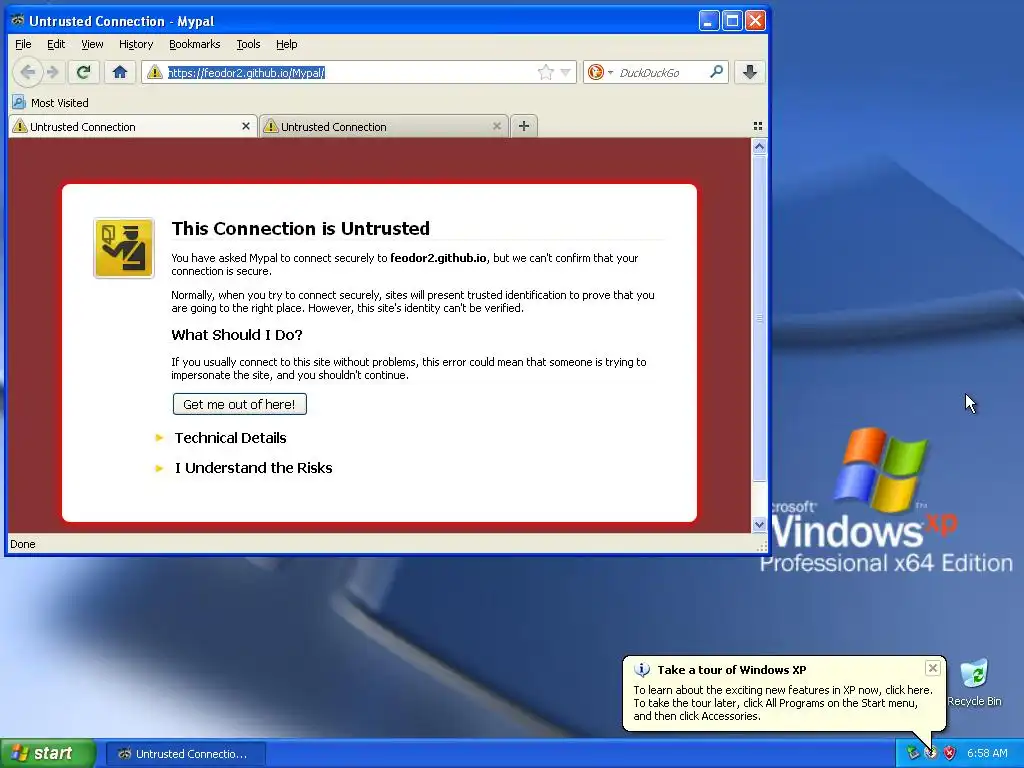The image size is (1024, 768).
Task: Click the page scrollbar down arrow
Action: (x=759, y=524)
